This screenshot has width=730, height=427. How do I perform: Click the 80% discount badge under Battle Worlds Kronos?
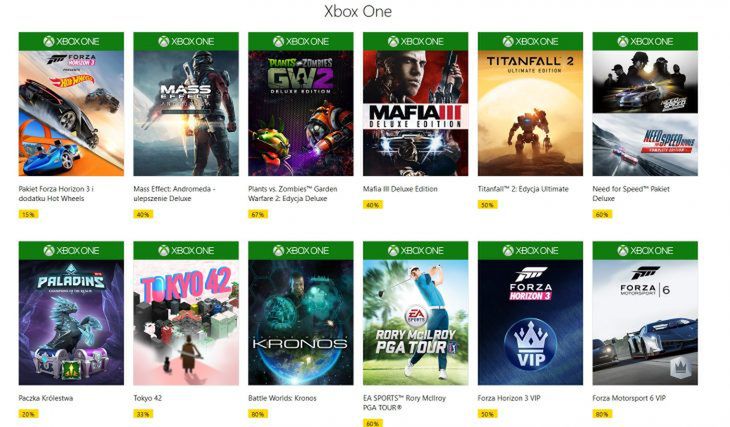[258, 414]
